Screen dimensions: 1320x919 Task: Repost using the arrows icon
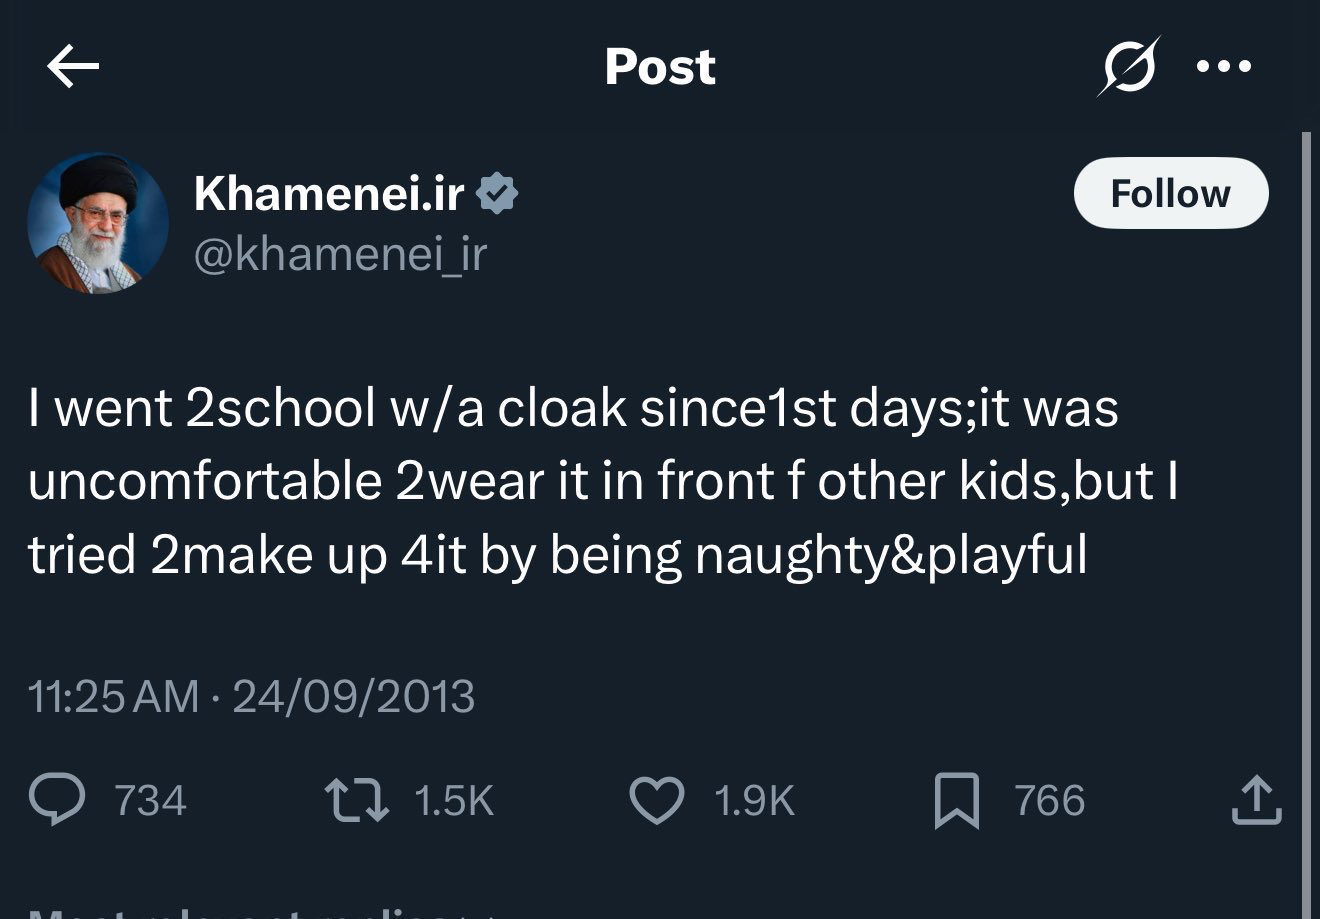pos(357,801)
